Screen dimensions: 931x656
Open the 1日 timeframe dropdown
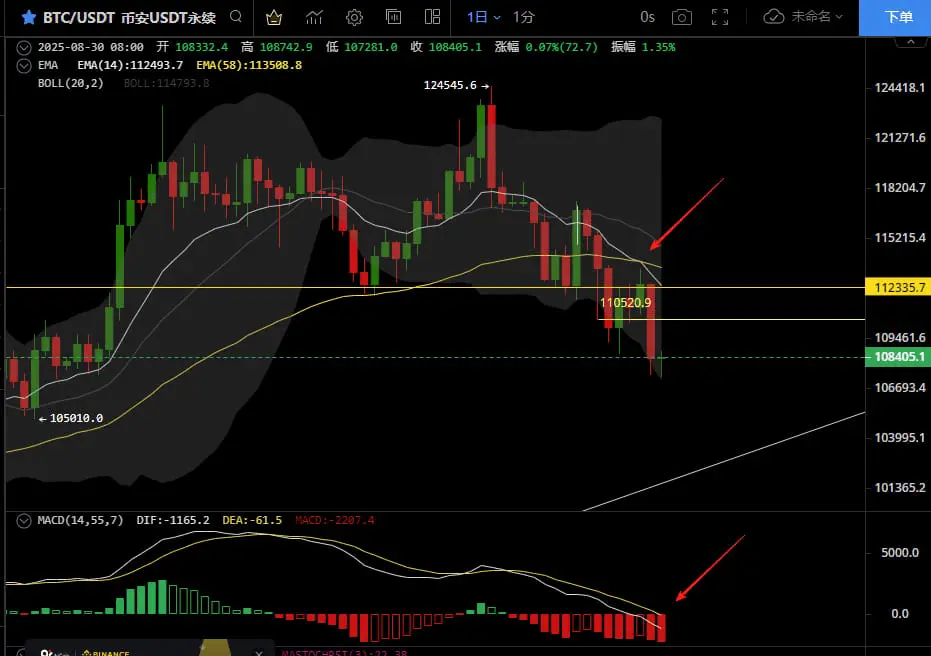click(483, 17)
